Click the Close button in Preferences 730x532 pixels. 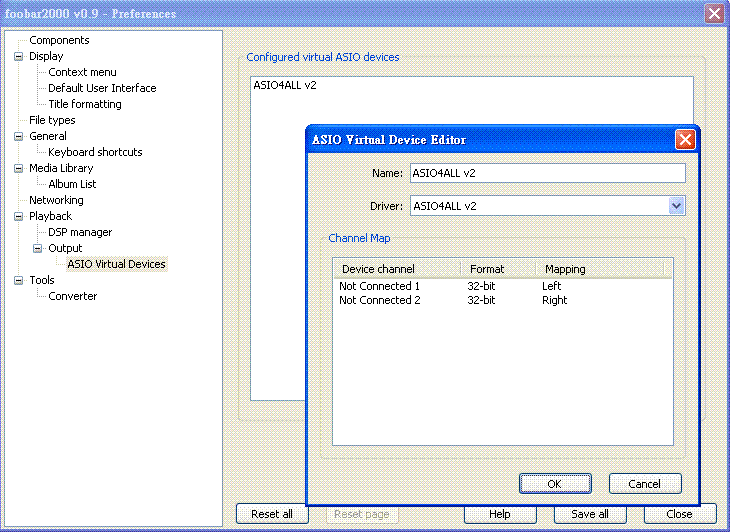coord(680,514)
